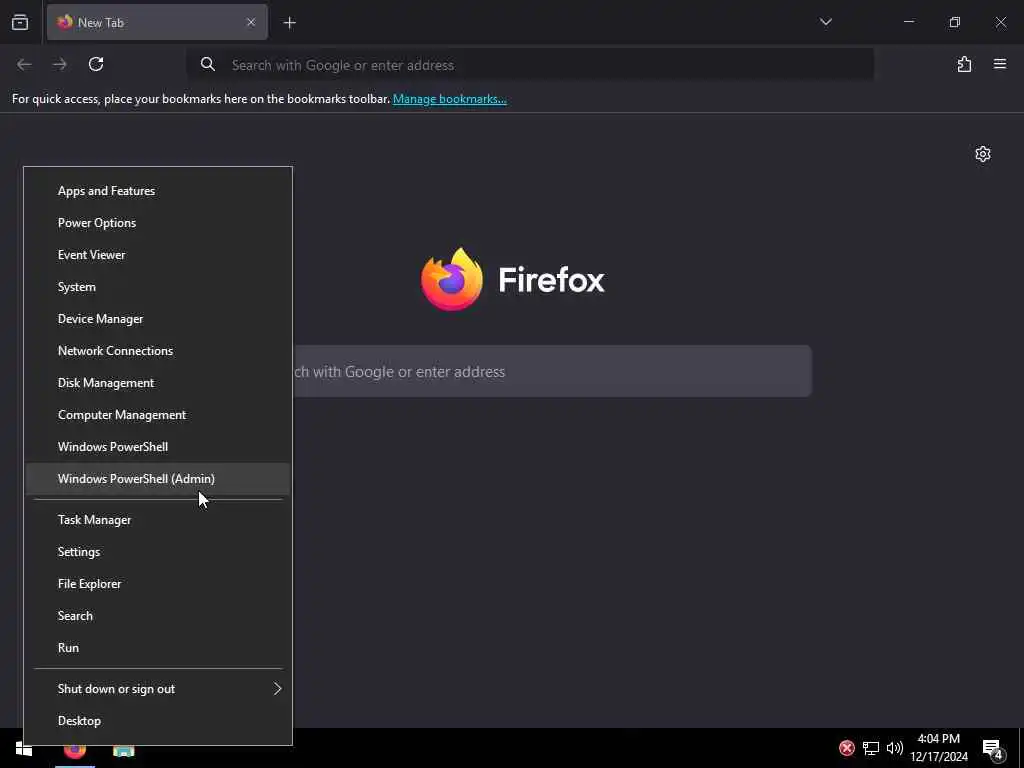Select Power Options in the menu
The image size is (1024, 768).
(x=157, y=223)
